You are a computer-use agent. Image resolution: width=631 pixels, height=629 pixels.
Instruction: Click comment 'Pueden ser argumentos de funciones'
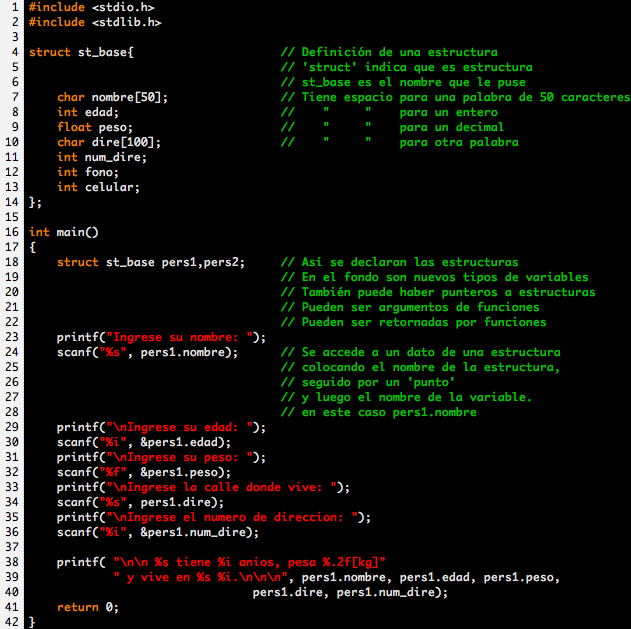(x=420, y=307)
